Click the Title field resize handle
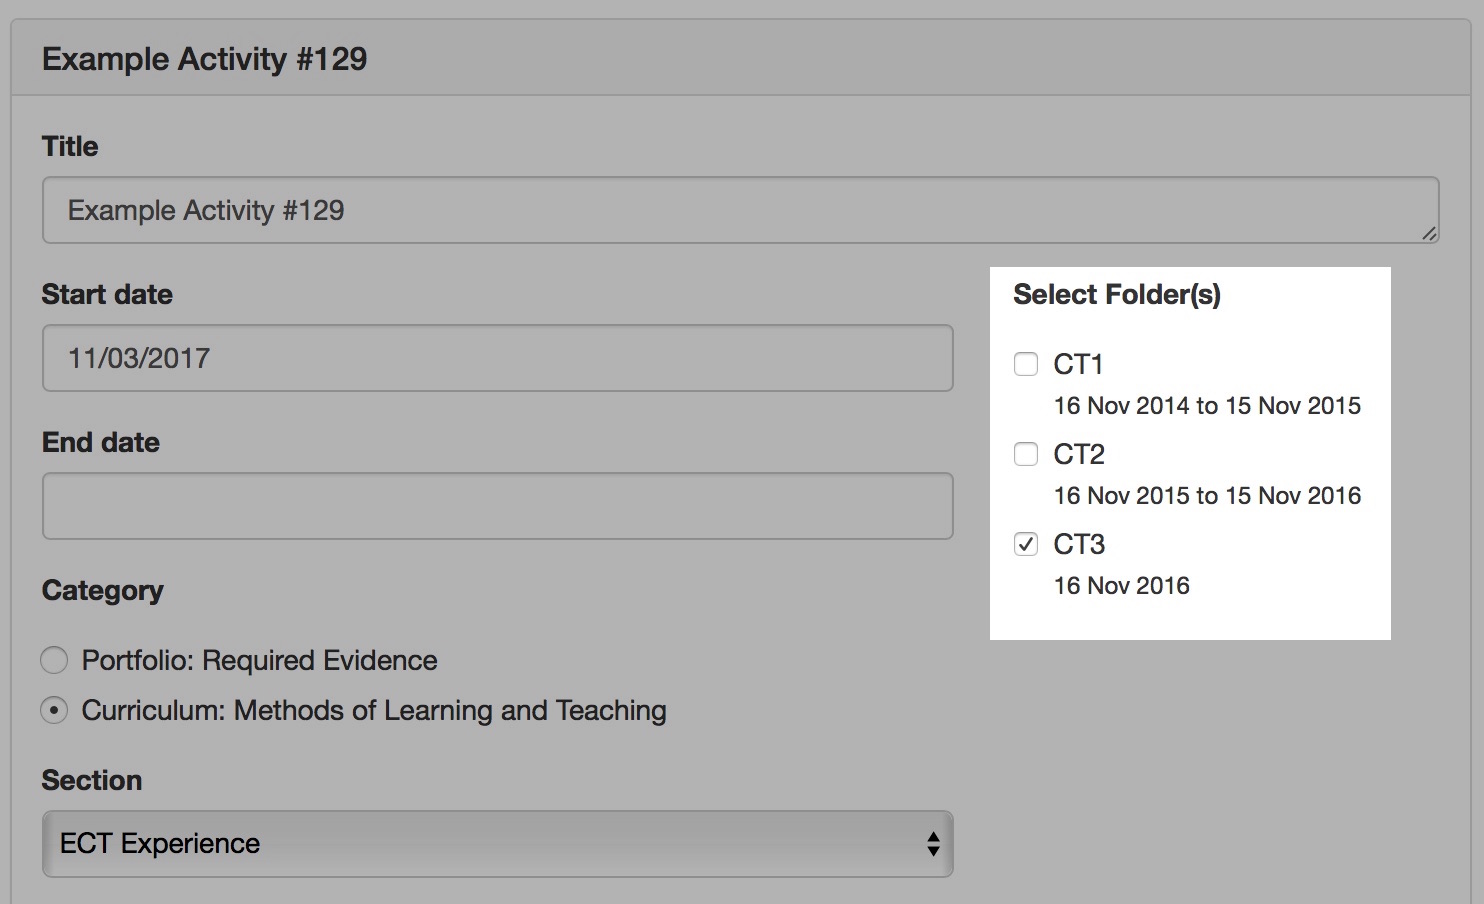Image resolution: width=1484 pixels, height=904 pixels. click(x=1429, y=233)
